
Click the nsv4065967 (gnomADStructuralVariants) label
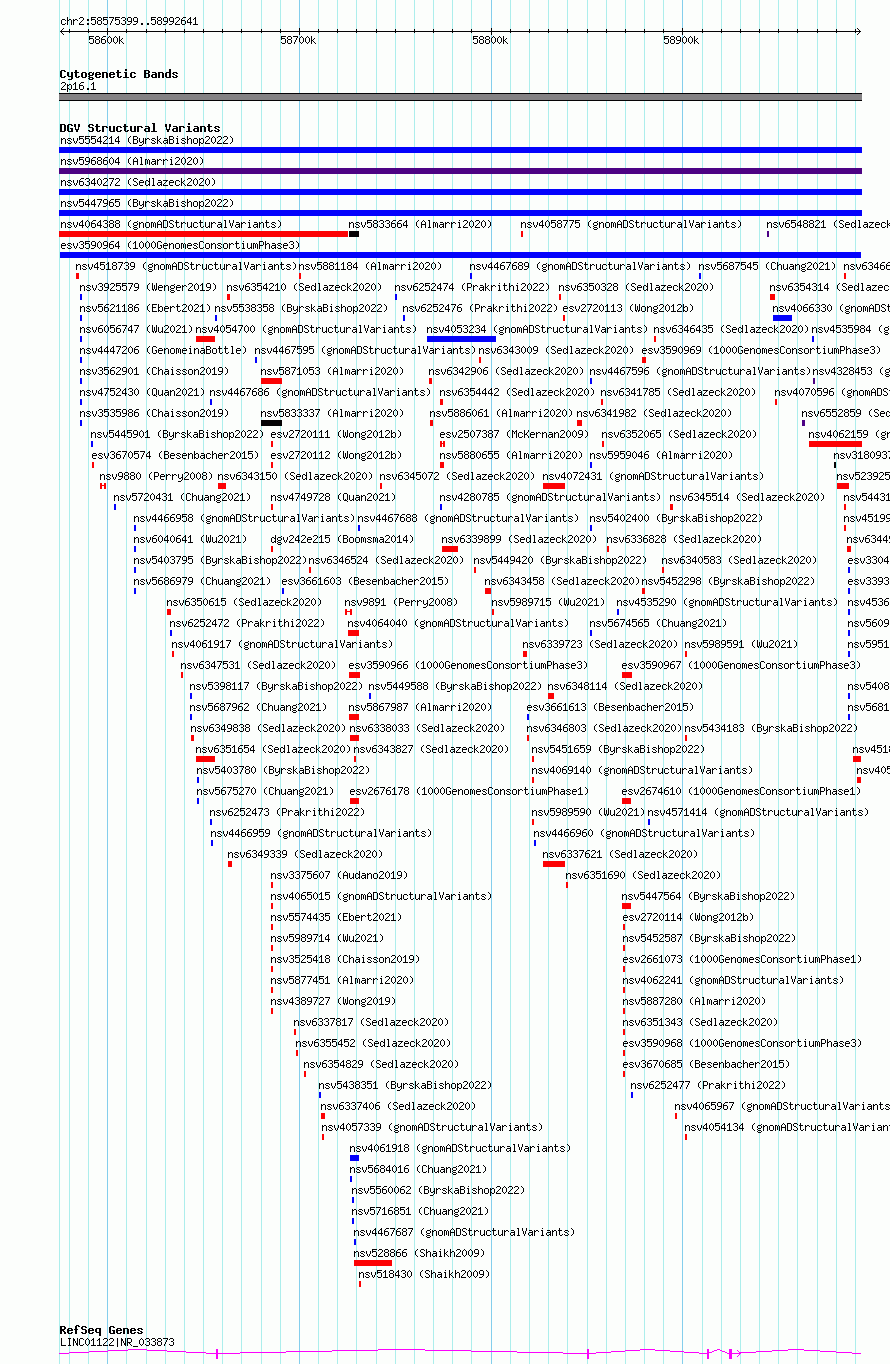(x=782, y=1106)
